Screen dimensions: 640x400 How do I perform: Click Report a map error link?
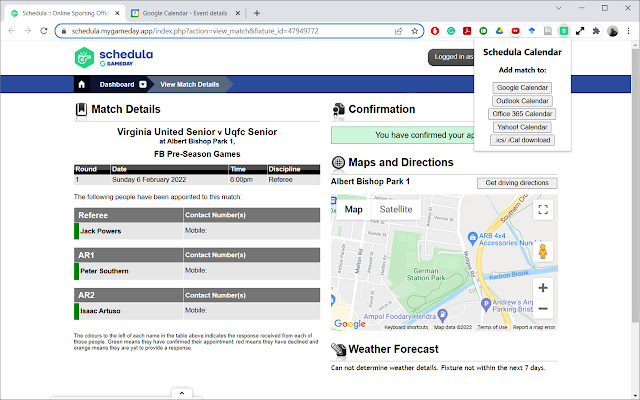(x=534, y=327)
